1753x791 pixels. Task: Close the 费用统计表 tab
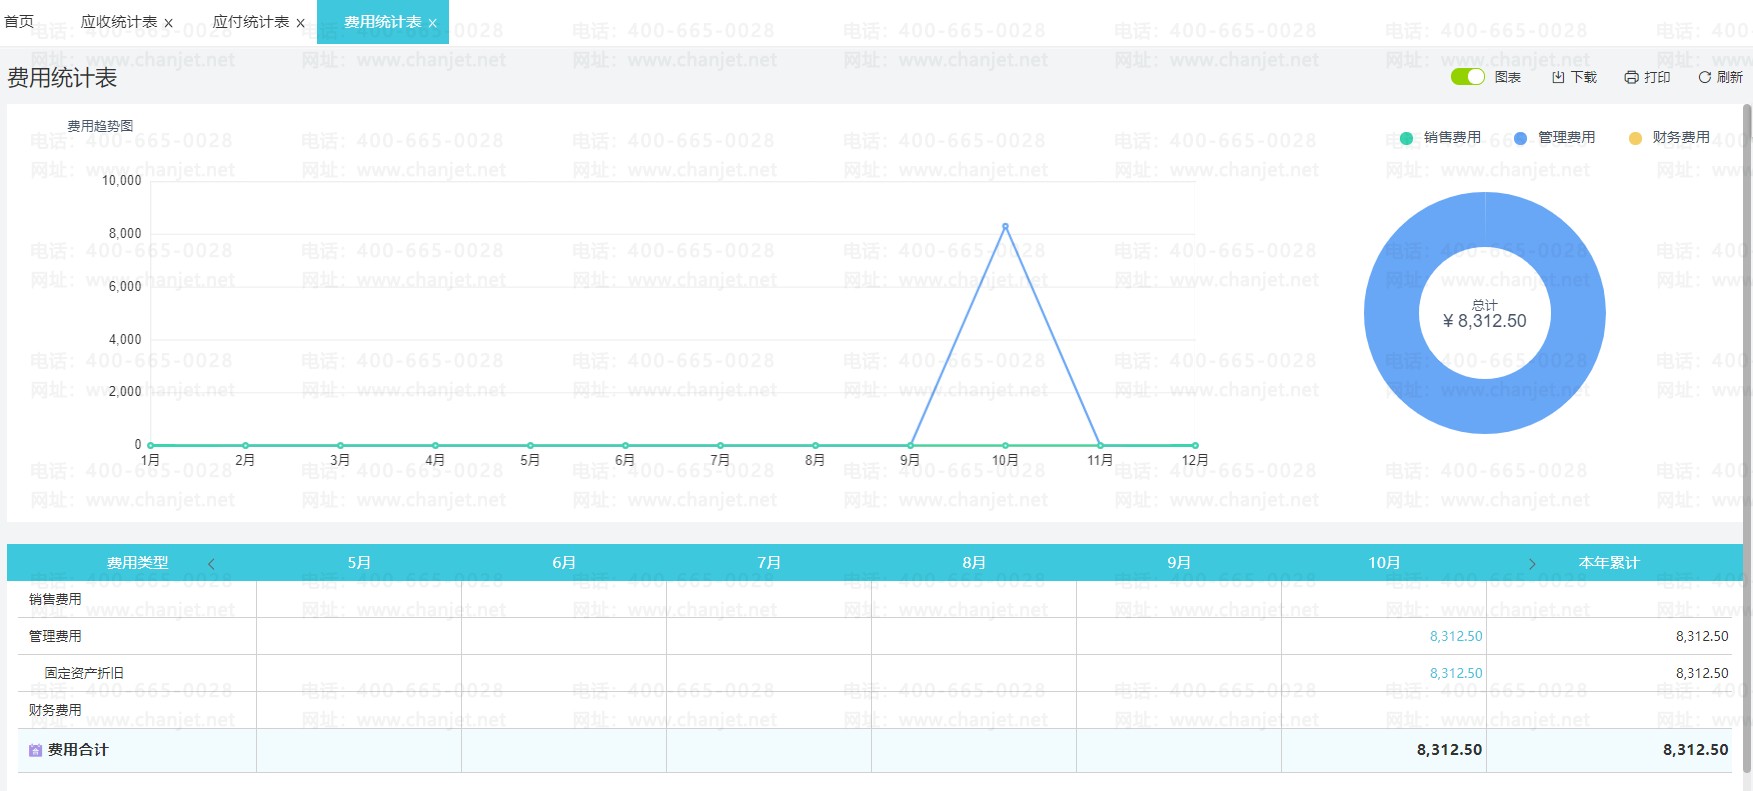[432, 23]
